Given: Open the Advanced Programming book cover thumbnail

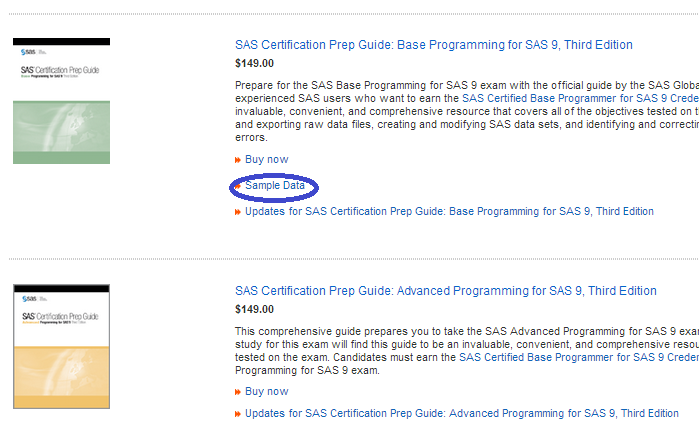Looking at the screenshot, I should point(62,347).
